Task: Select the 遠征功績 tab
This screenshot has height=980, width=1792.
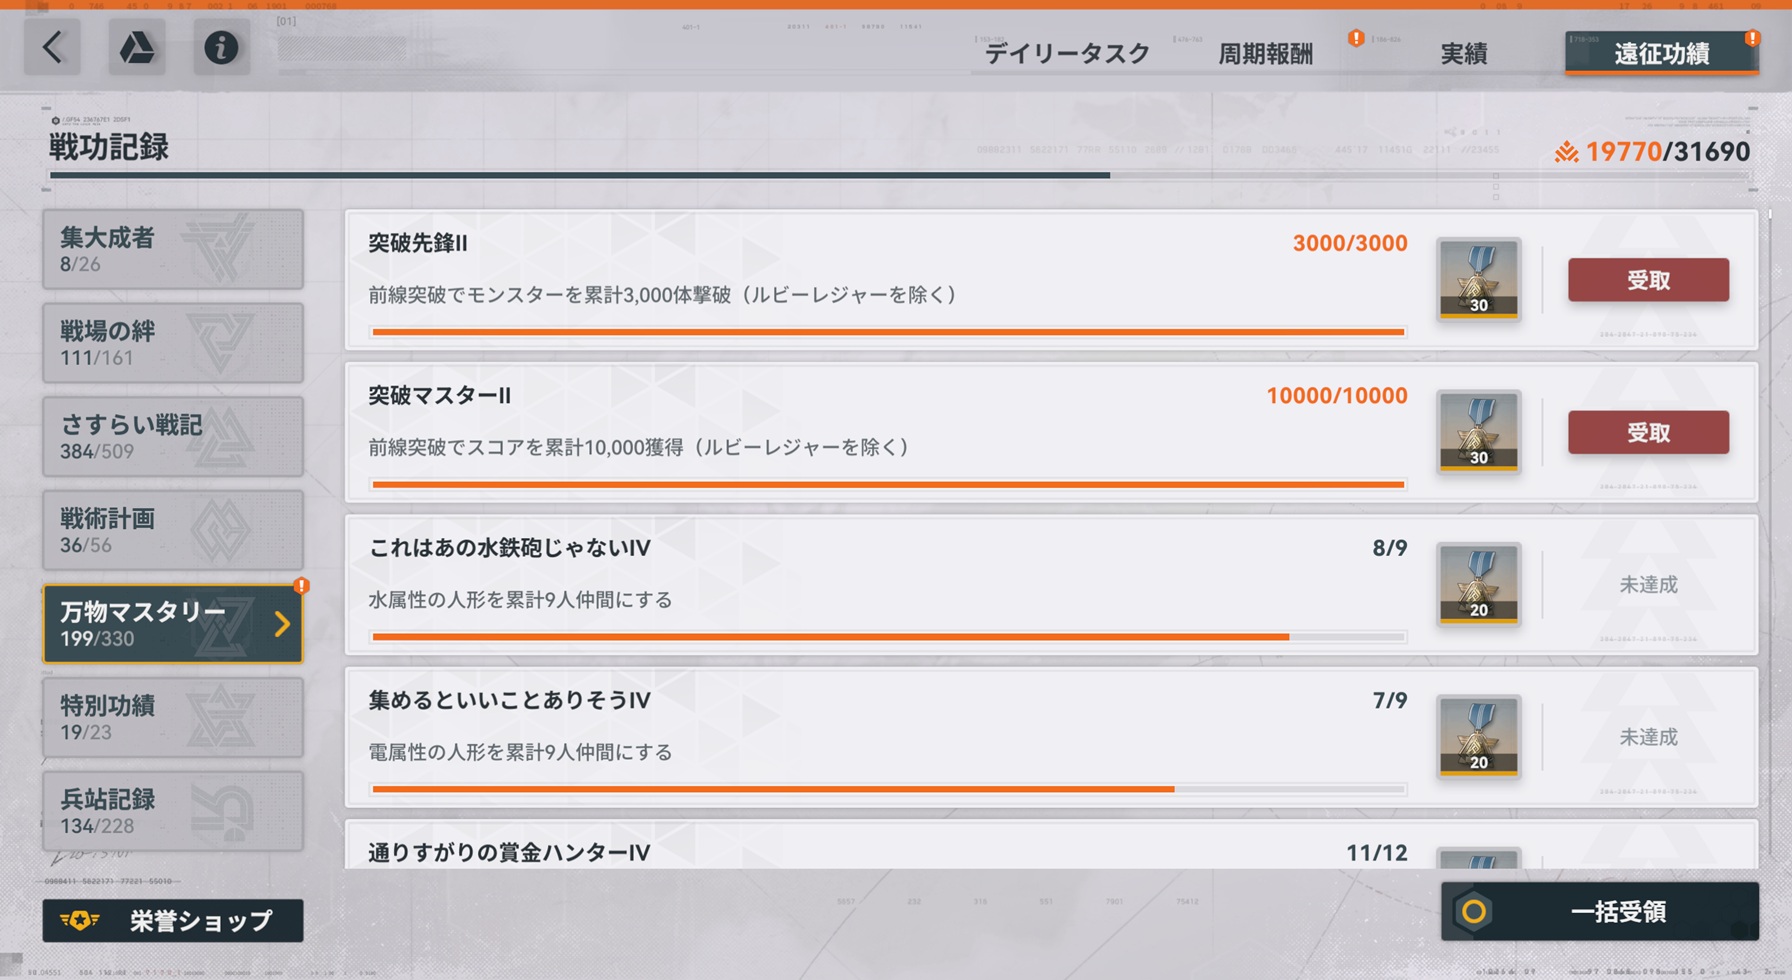Action: pos(1661,53)
